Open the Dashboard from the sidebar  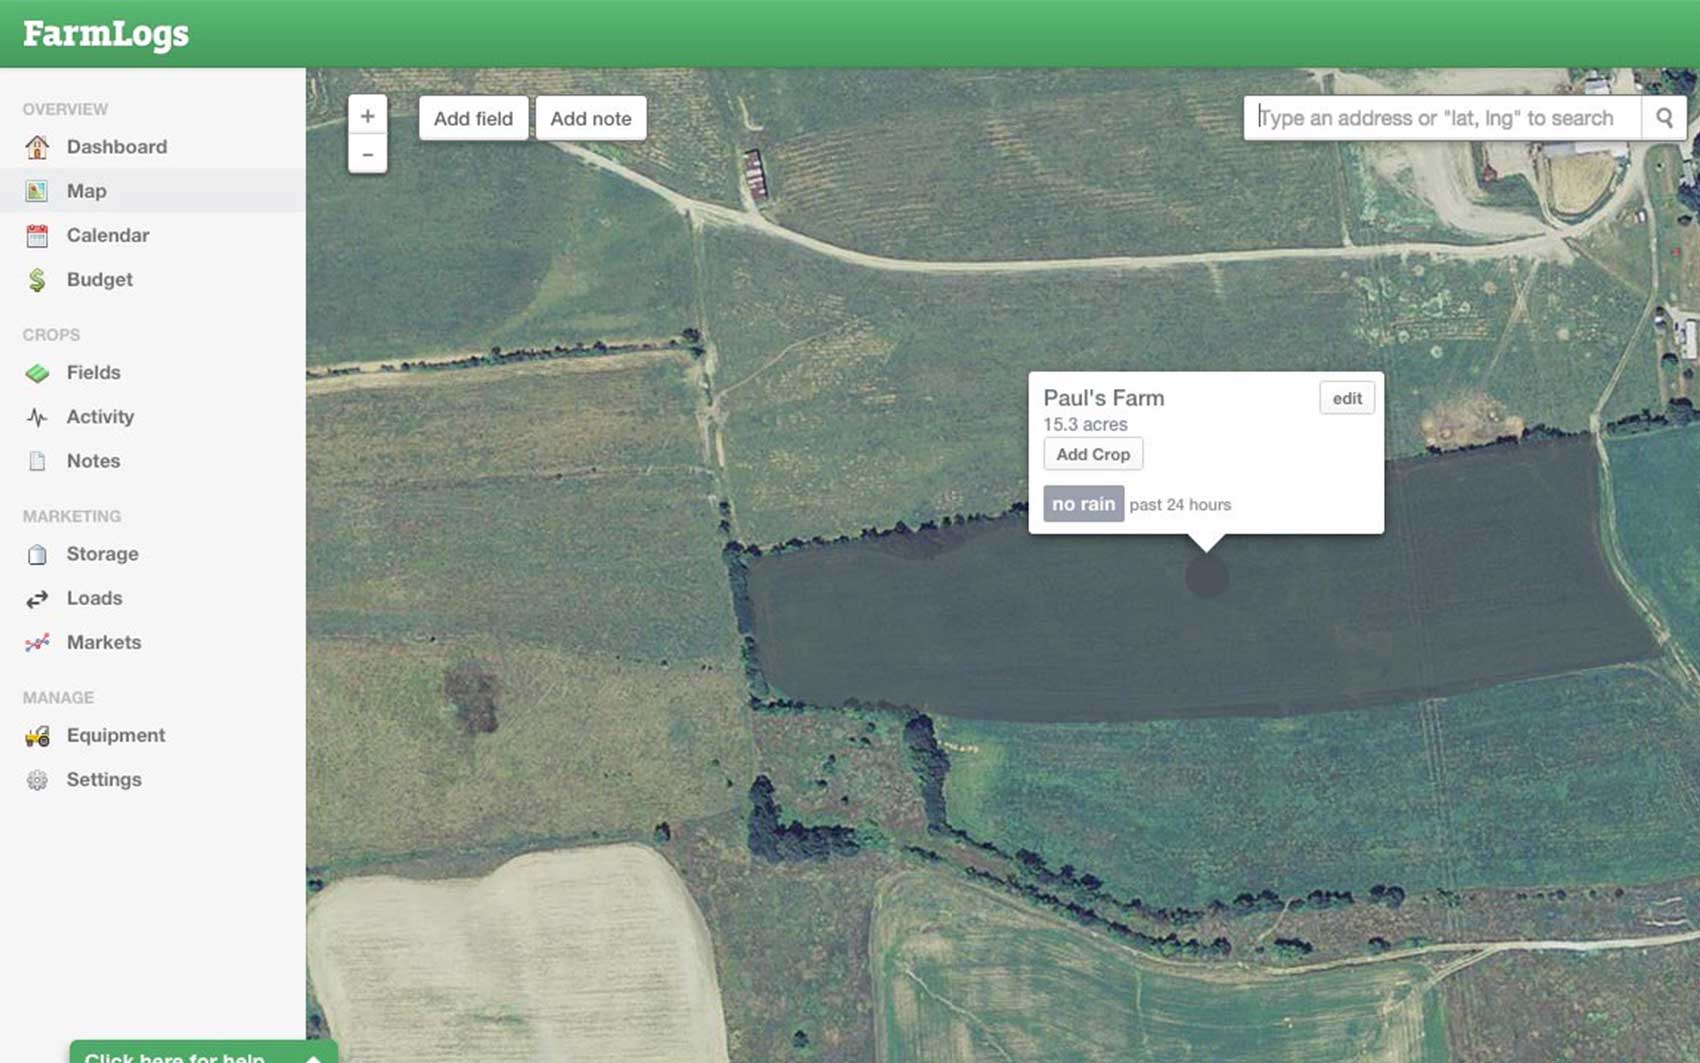pyautogui.click(x=117, y=146)
